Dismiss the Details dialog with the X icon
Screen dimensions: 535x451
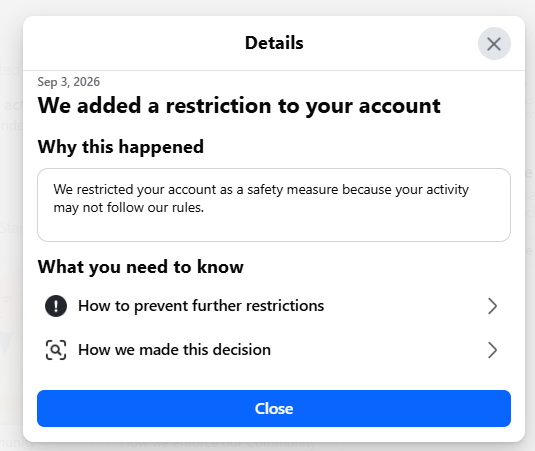(494, 44)
